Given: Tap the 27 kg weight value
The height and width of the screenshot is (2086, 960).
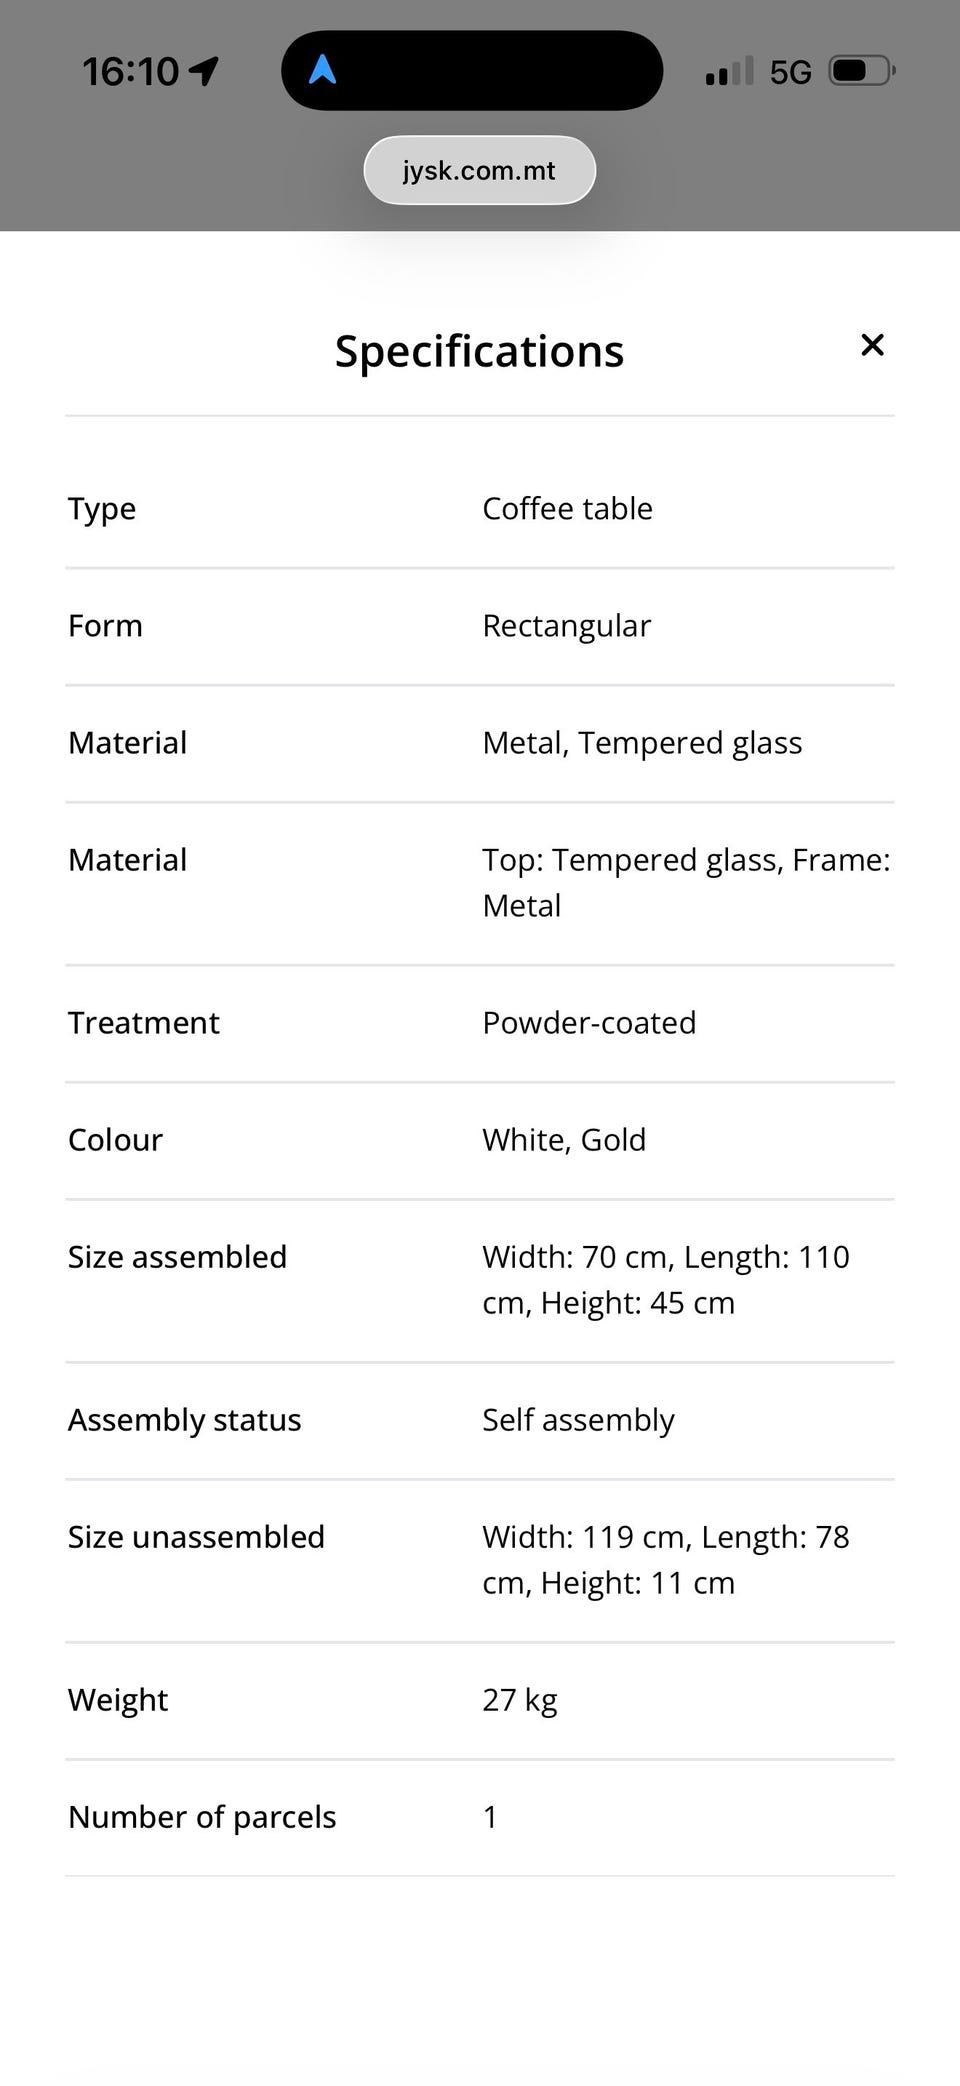Looking at the screenshot, I should point(520,1700).
